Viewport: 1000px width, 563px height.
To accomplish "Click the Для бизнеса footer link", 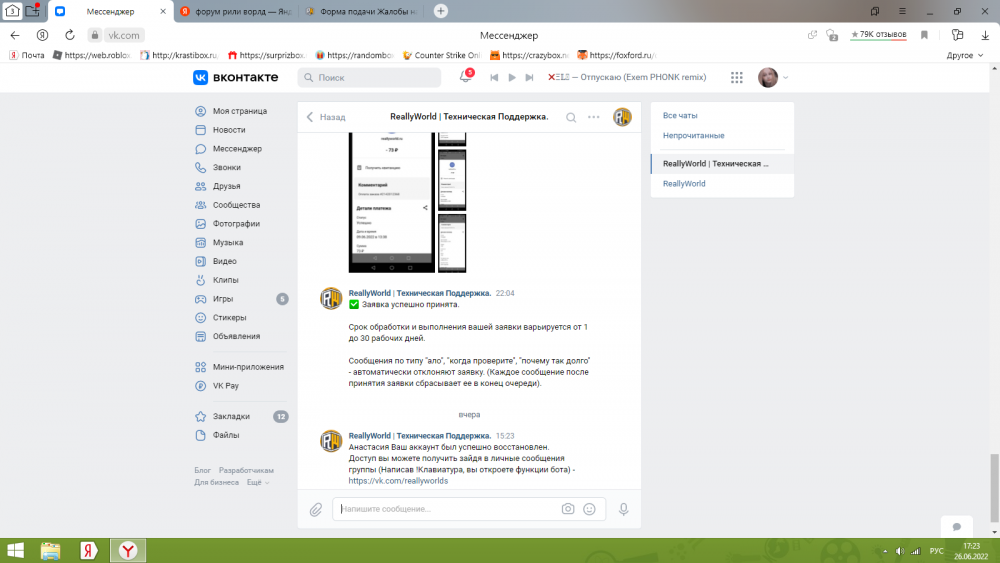I will pyautogui.click(x=216, y=483).
